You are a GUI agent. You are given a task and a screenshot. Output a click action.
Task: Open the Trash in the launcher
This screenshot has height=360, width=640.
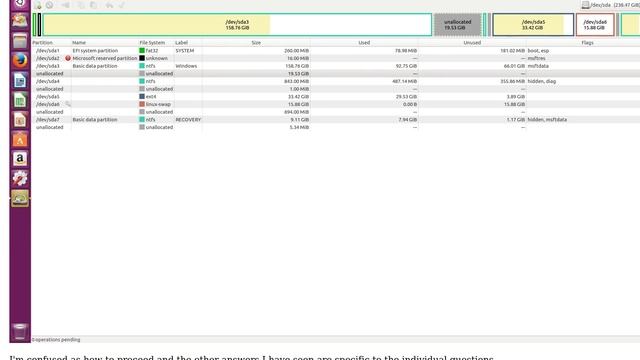click(x=20, y=331)
